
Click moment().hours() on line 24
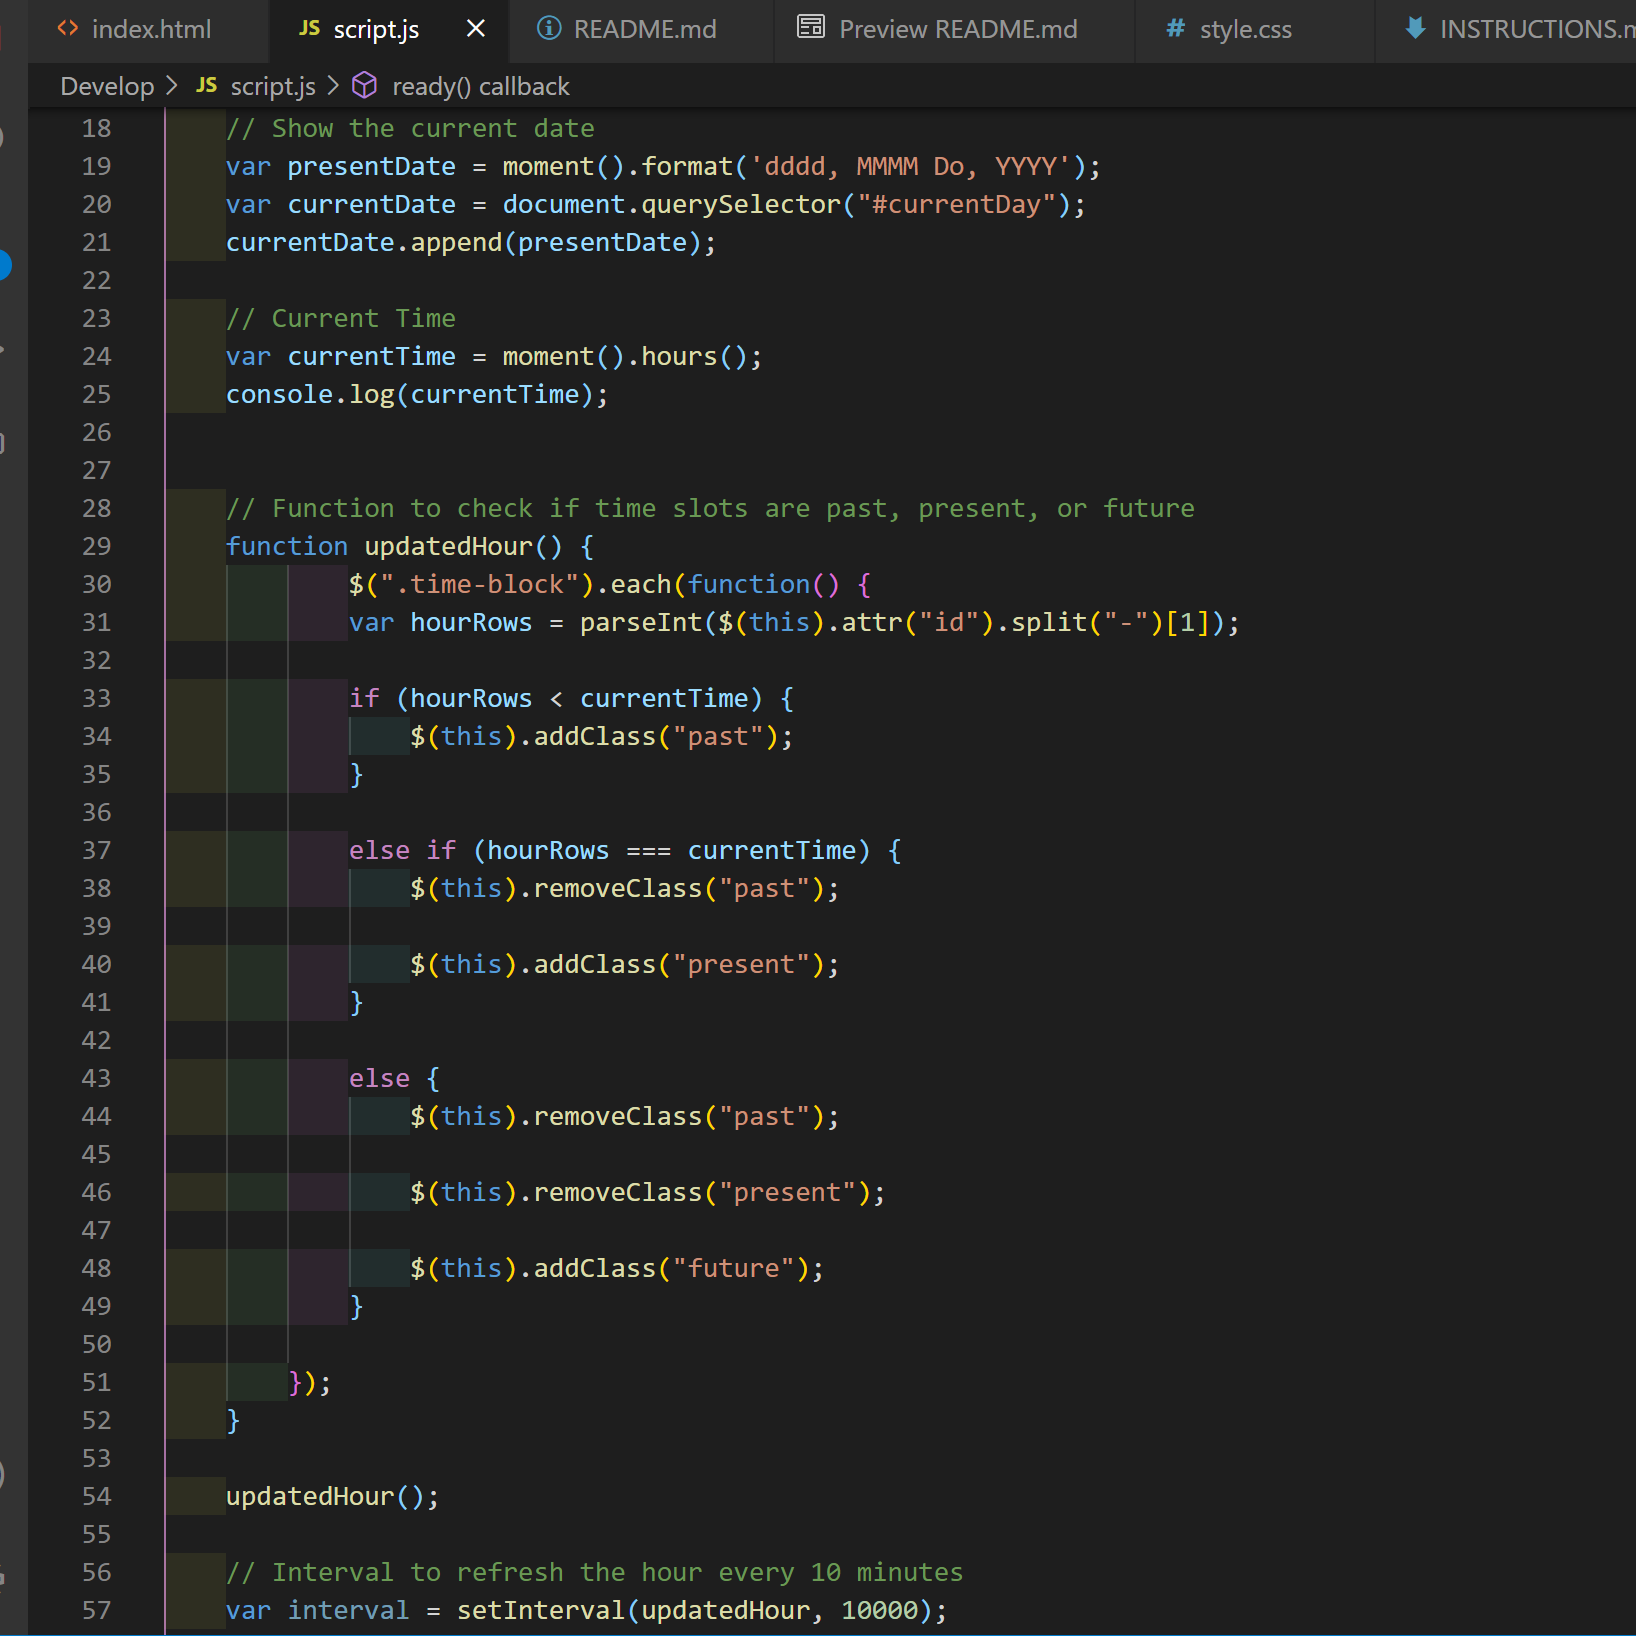tap(625, 357)
